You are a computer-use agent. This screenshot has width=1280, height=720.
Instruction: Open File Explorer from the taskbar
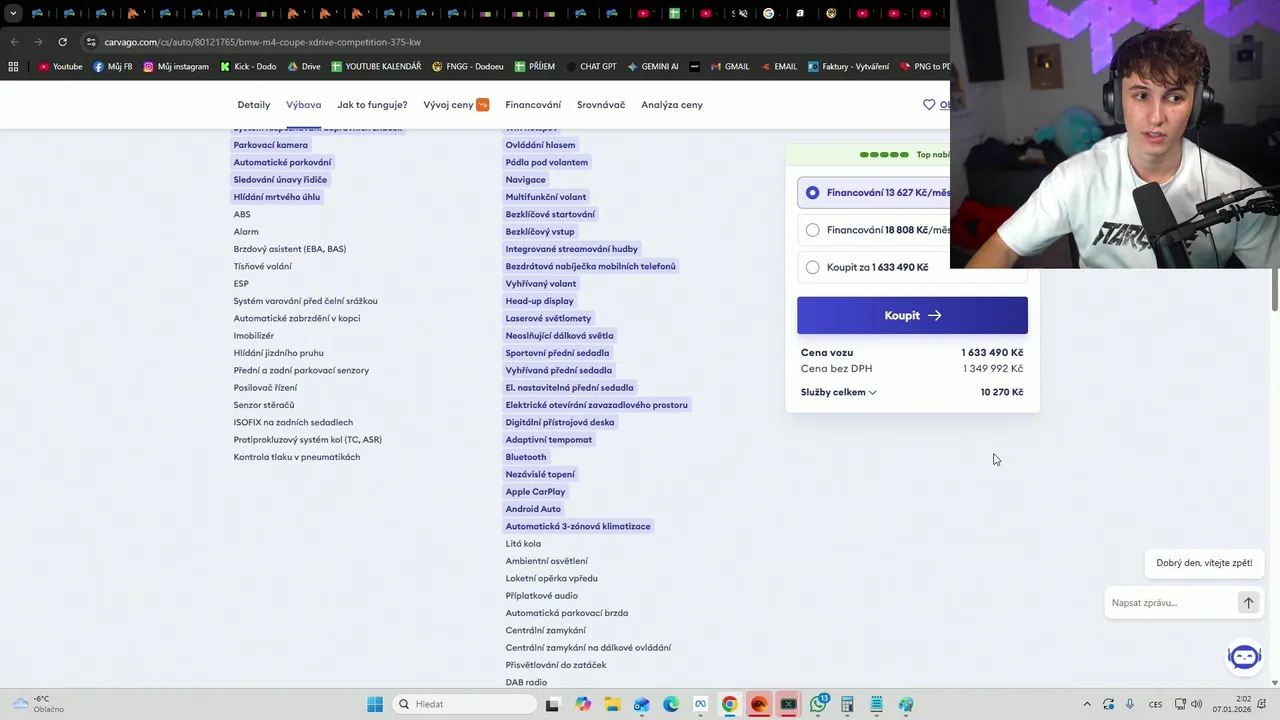pos(612,704)
